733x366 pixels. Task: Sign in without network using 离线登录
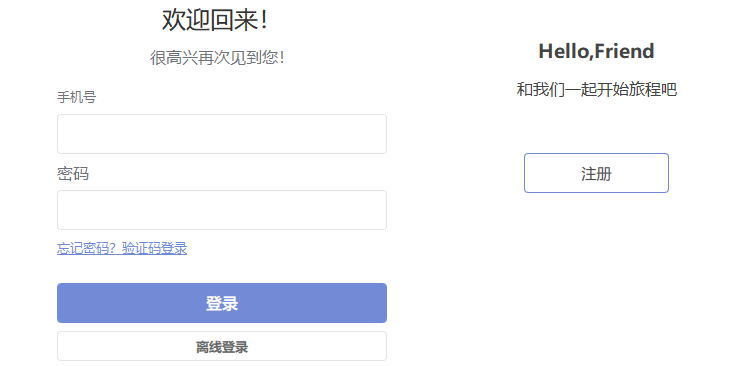tap(222, 346)
